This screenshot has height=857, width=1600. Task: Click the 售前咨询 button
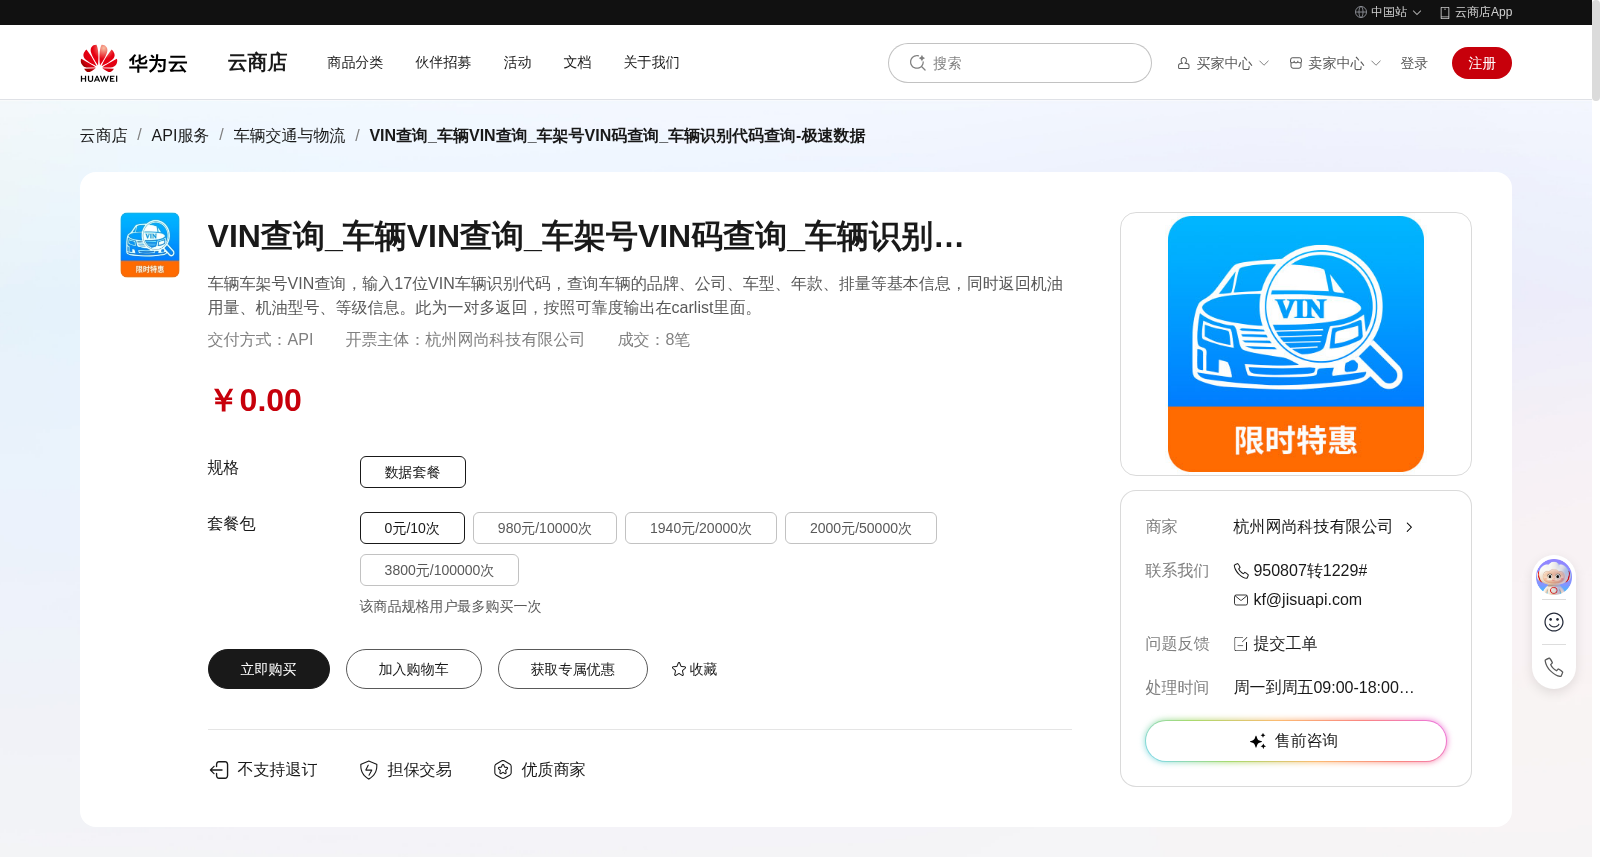click(1296, 741)
